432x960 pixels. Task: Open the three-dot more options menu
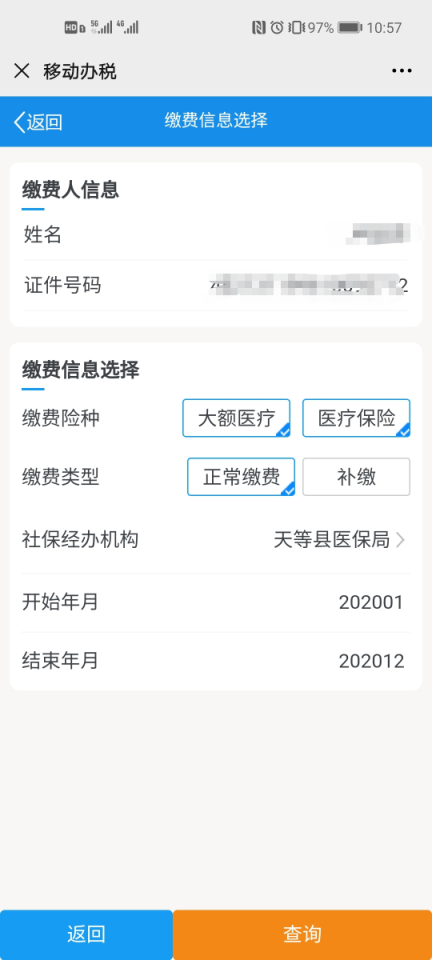(401, 71)
